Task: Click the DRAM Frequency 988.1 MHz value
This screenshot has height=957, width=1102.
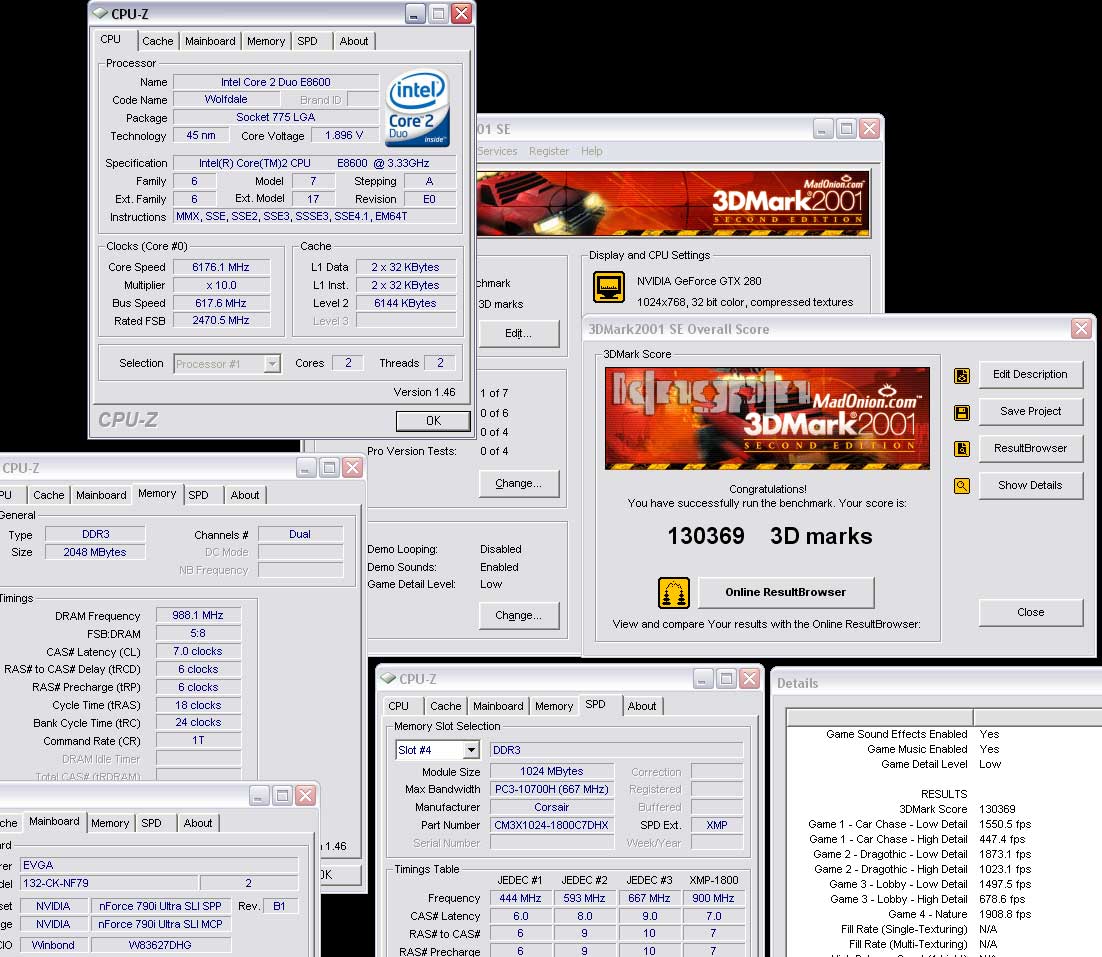Action: pos(198,616)
